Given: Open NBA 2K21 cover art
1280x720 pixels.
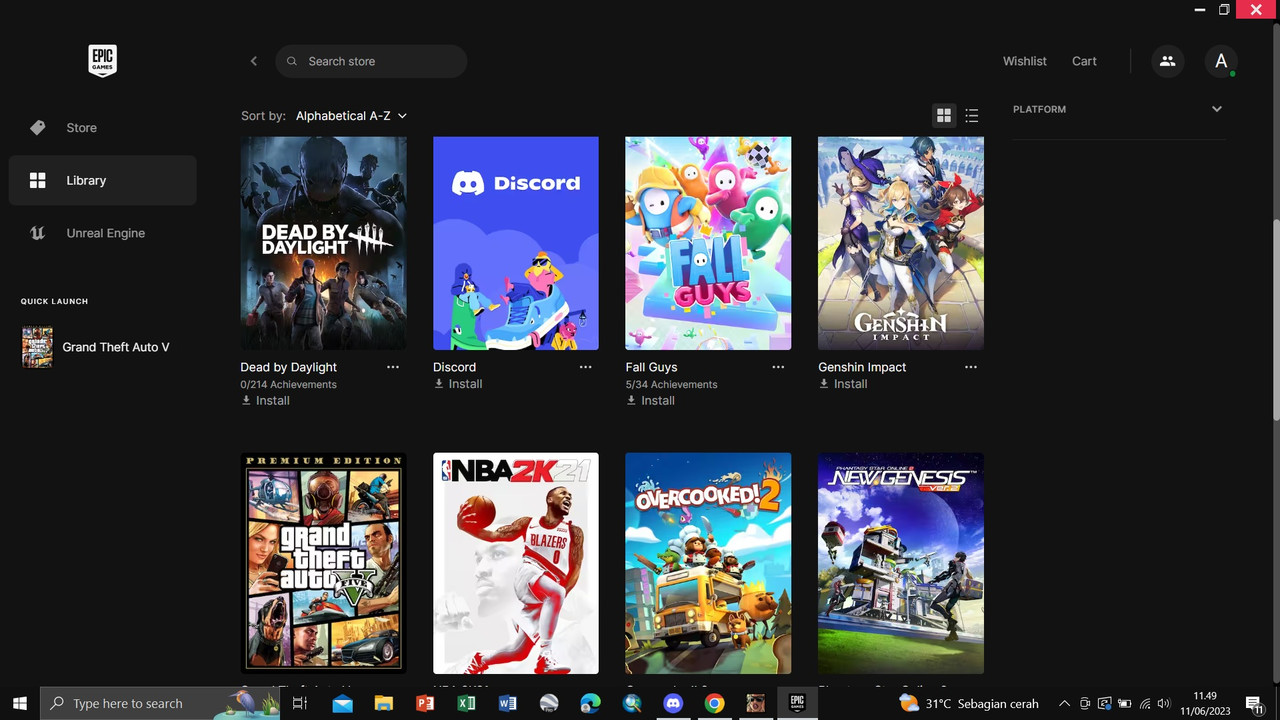Looking at the screenshot, I should click(x=516, y=563).
